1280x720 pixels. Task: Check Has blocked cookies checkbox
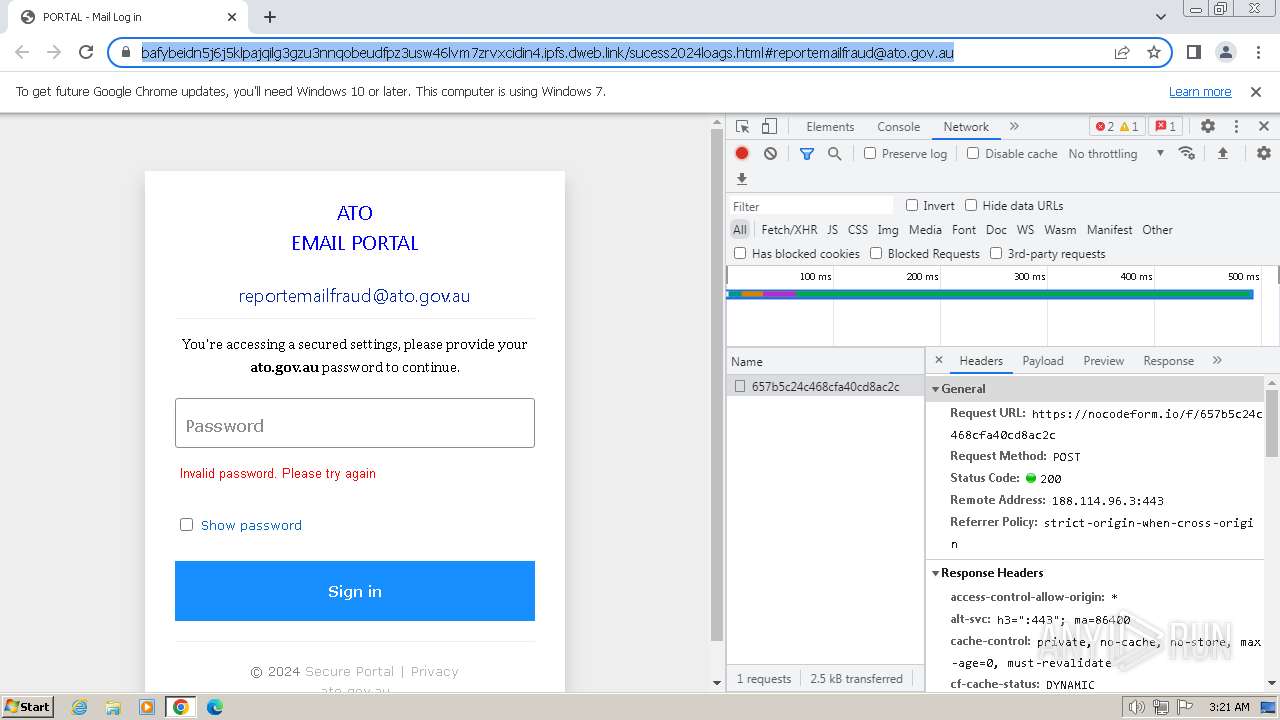click(740, 253)
